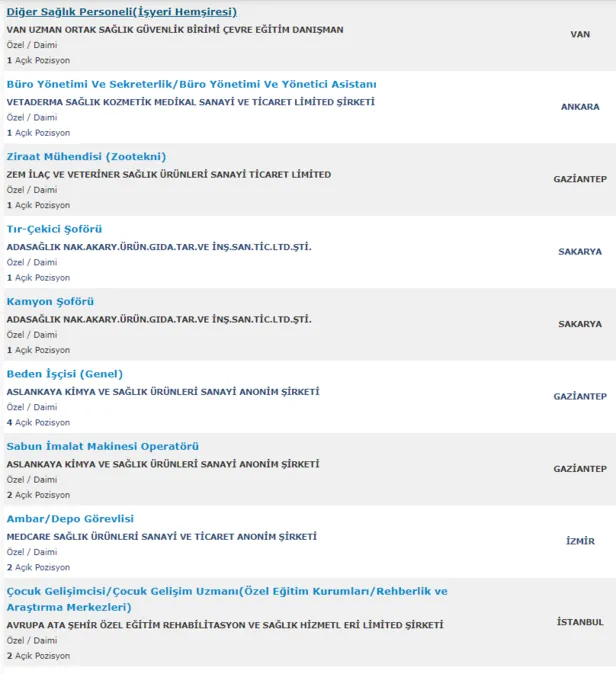The height and width of the screenshot is (674, 616).
Task: Open the Ambar/Depo Görevlisi job posting
Action: pyautogui.click(x=70, y=519)
